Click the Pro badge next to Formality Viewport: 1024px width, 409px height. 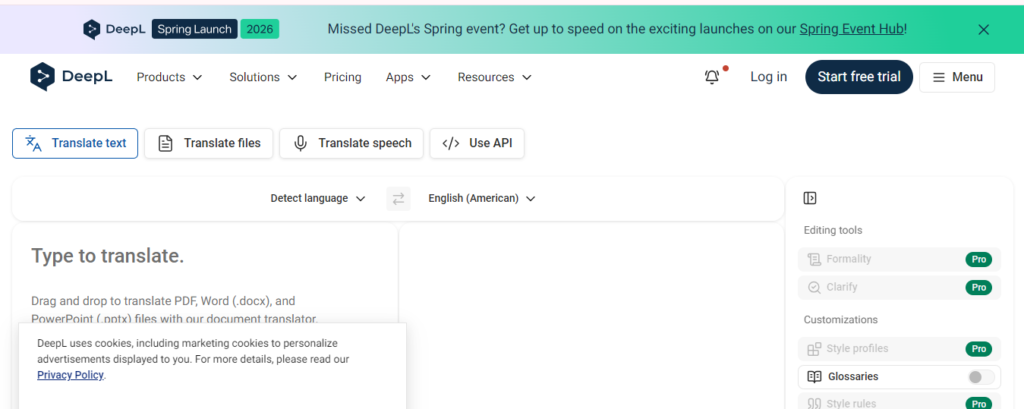(x=978, y=259)
